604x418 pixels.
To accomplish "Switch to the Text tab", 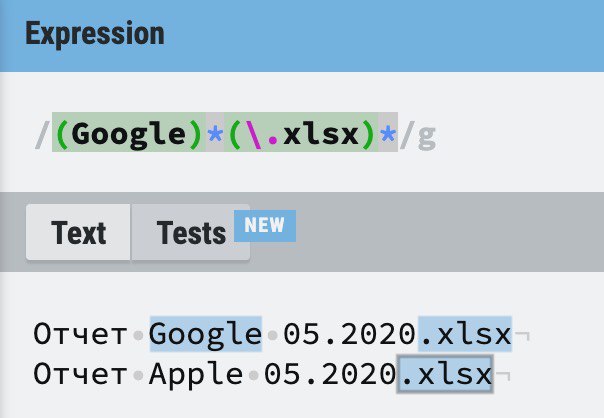I will pos(78,232).
